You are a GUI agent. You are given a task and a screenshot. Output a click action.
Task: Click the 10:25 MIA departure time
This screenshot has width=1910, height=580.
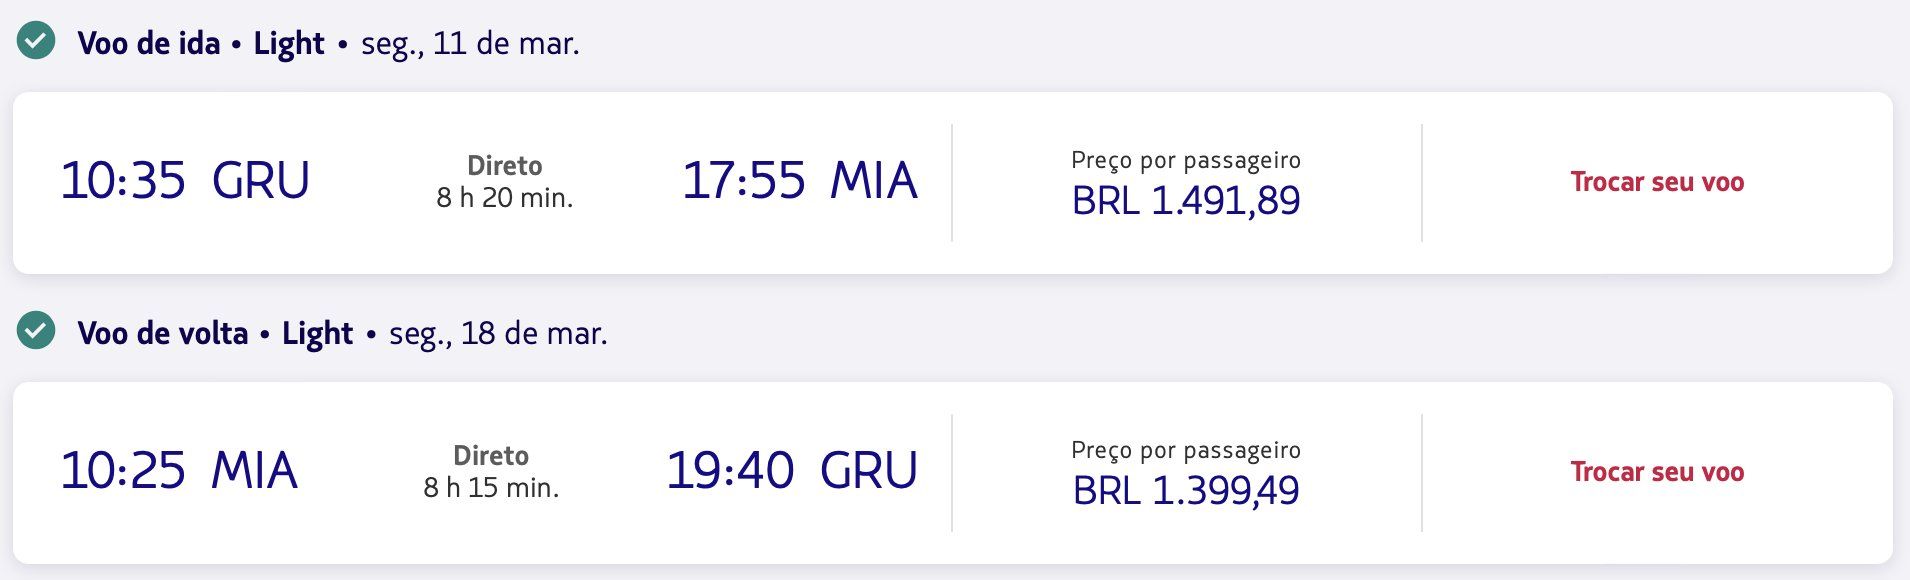pyautogui.click(x=179, y=471)
